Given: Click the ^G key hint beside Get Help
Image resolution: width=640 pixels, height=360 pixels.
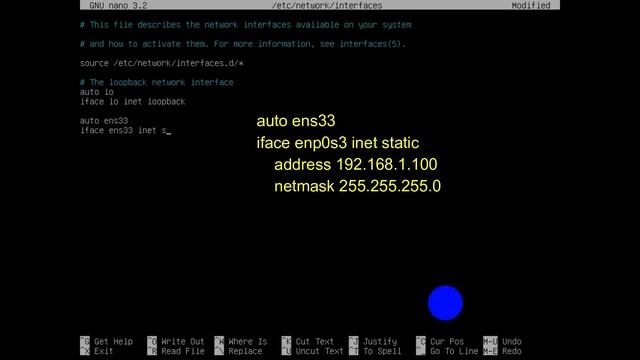Looking at the screenshot, I should [85, 341].
